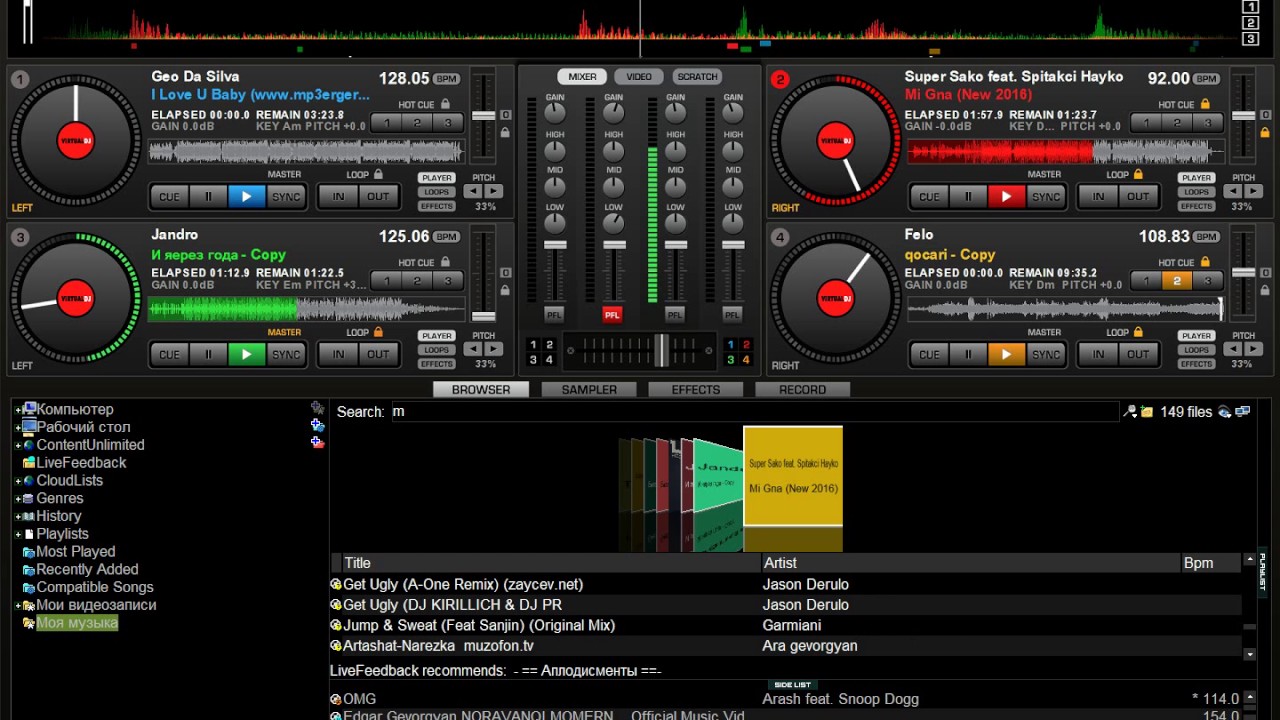Select Jump & Sweat (Feat Sanjin) track row

pyautogui.click(x=786, y=626)
